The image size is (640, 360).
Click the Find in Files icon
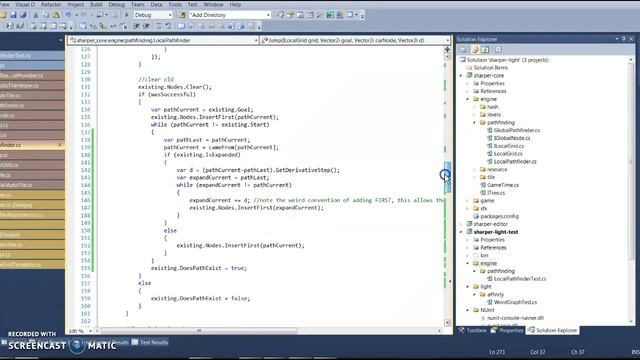click(x=182, y=15)
